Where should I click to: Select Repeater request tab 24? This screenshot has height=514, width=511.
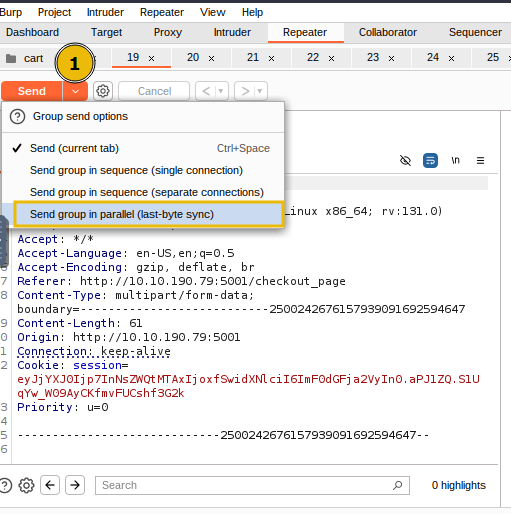point(433,57)
